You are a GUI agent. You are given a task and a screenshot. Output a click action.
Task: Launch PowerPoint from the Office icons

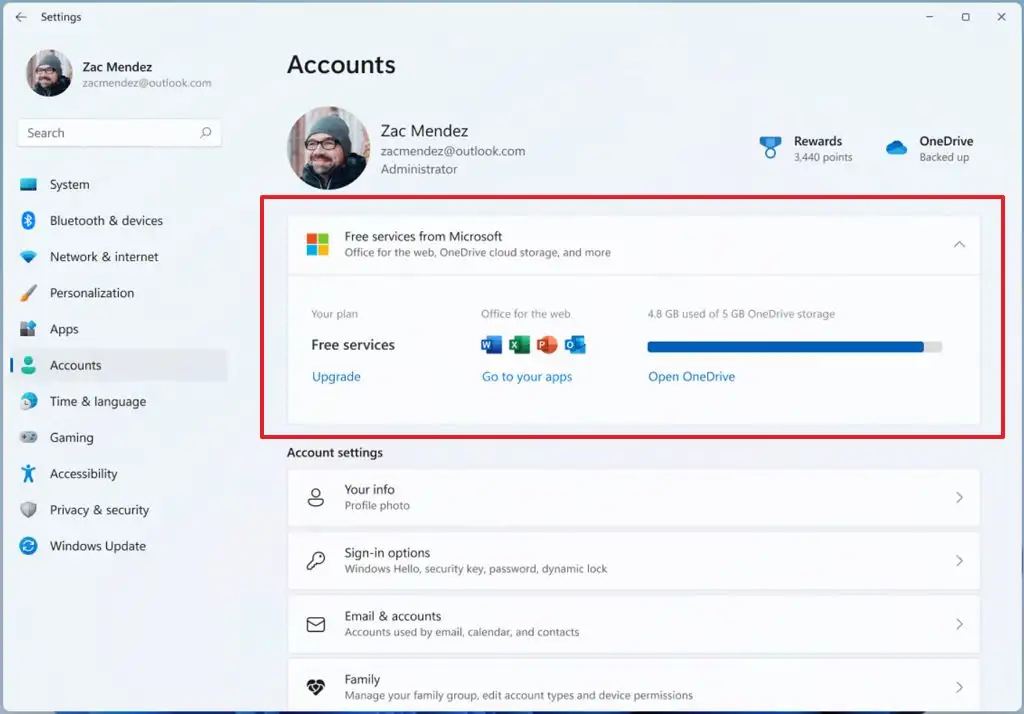(546, 345)
